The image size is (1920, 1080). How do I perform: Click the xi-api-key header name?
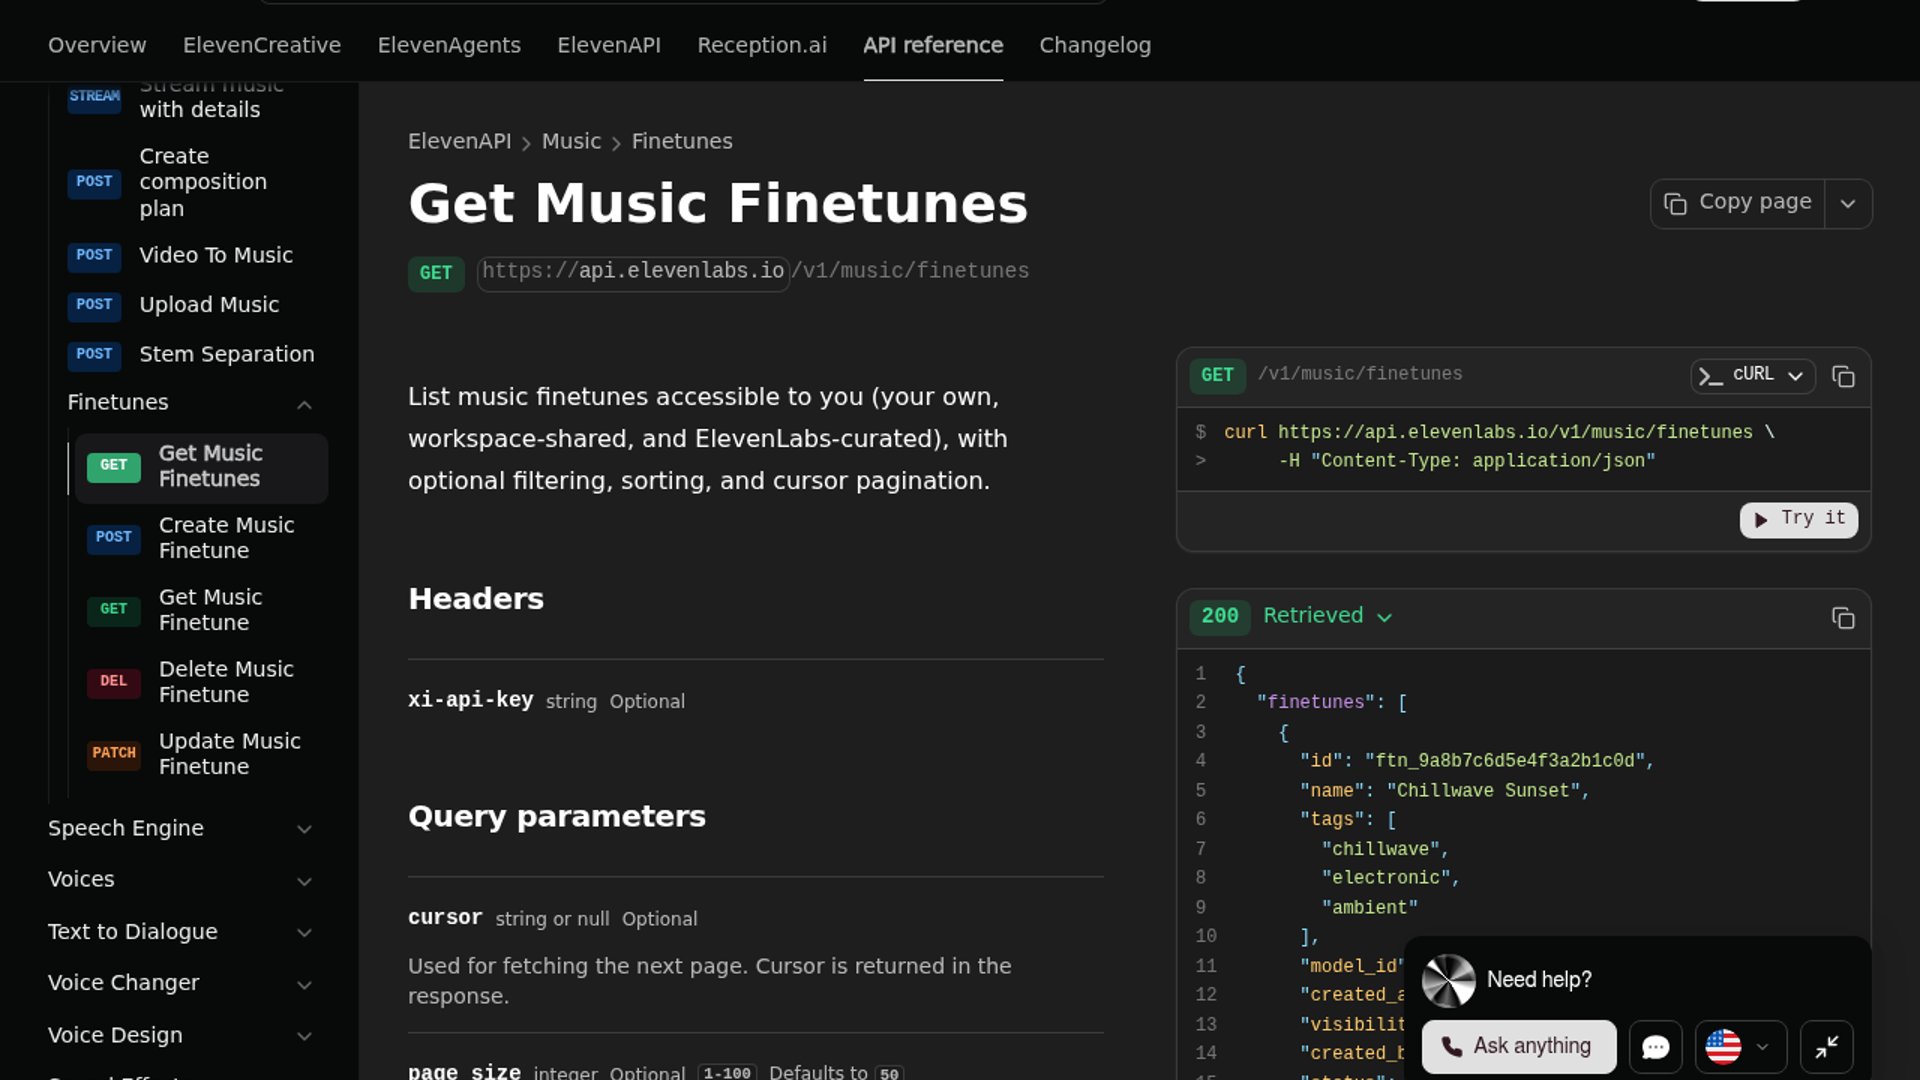pos(470,700)
